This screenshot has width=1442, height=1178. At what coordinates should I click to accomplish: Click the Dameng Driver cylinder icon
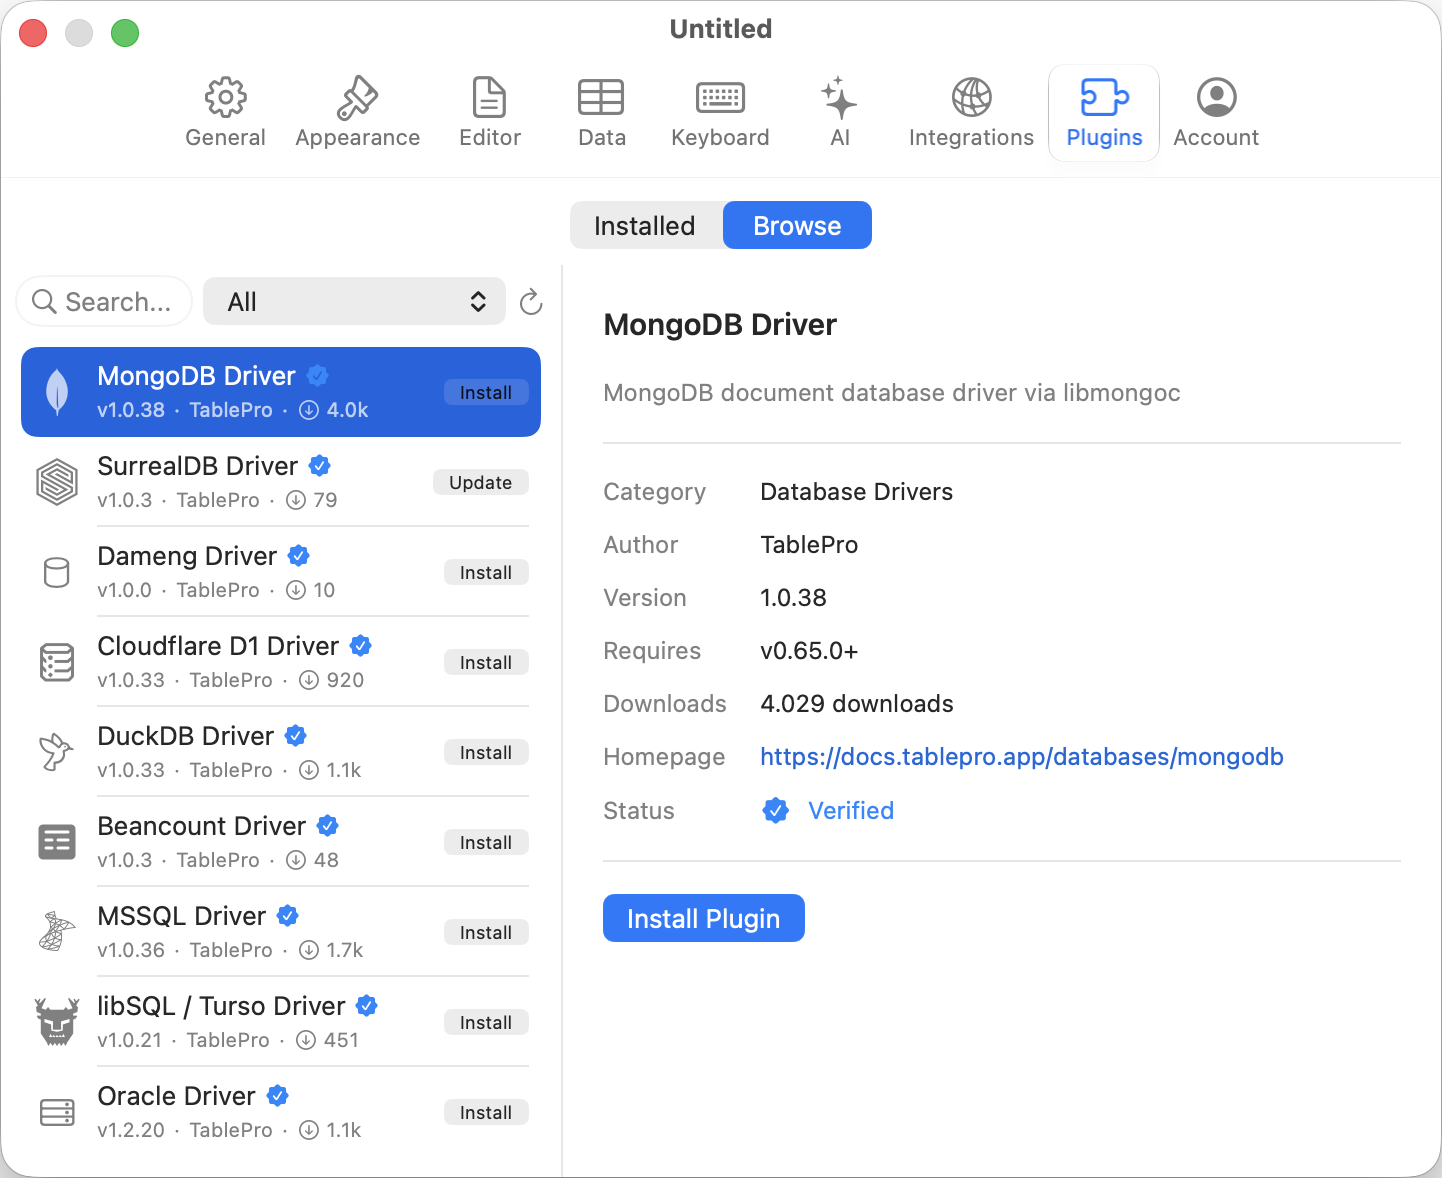pyautogui.click(x=57, y=572)
